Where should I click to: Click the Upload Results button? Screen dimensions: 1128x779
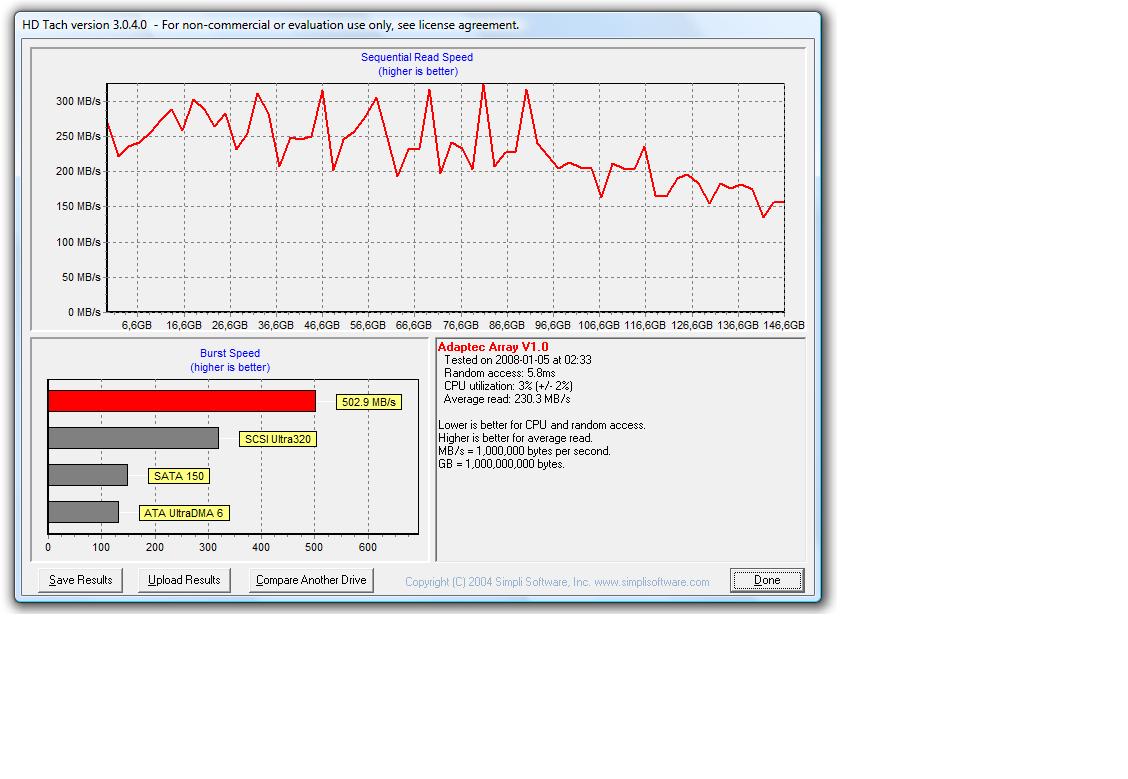[x=184, y=580]
